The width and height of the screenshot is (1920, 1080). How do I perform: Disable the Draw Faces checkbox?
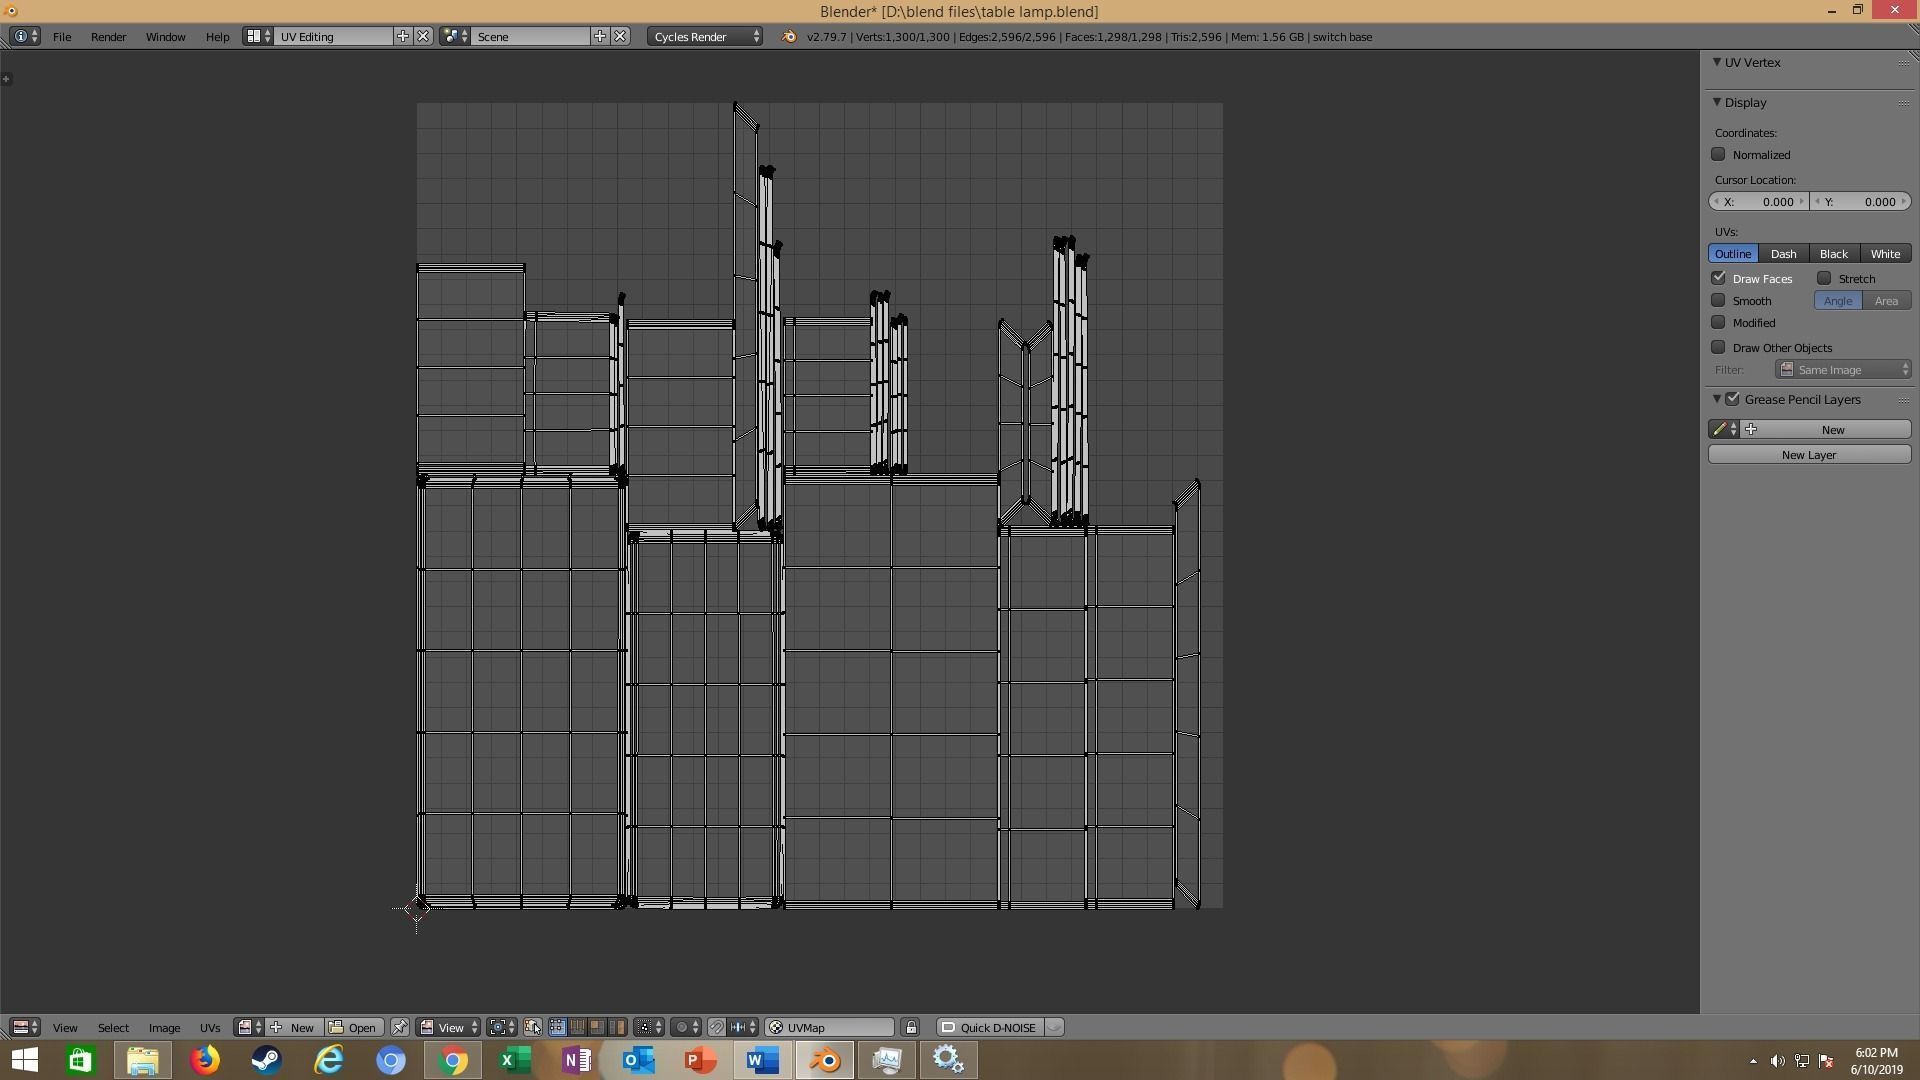[1718, 278]
